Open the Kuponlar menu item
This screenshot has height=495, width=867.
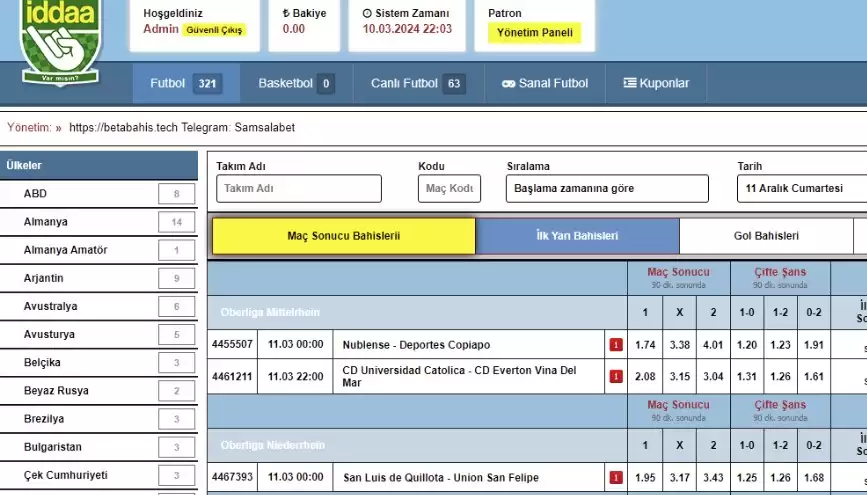(x=656, y=84)
